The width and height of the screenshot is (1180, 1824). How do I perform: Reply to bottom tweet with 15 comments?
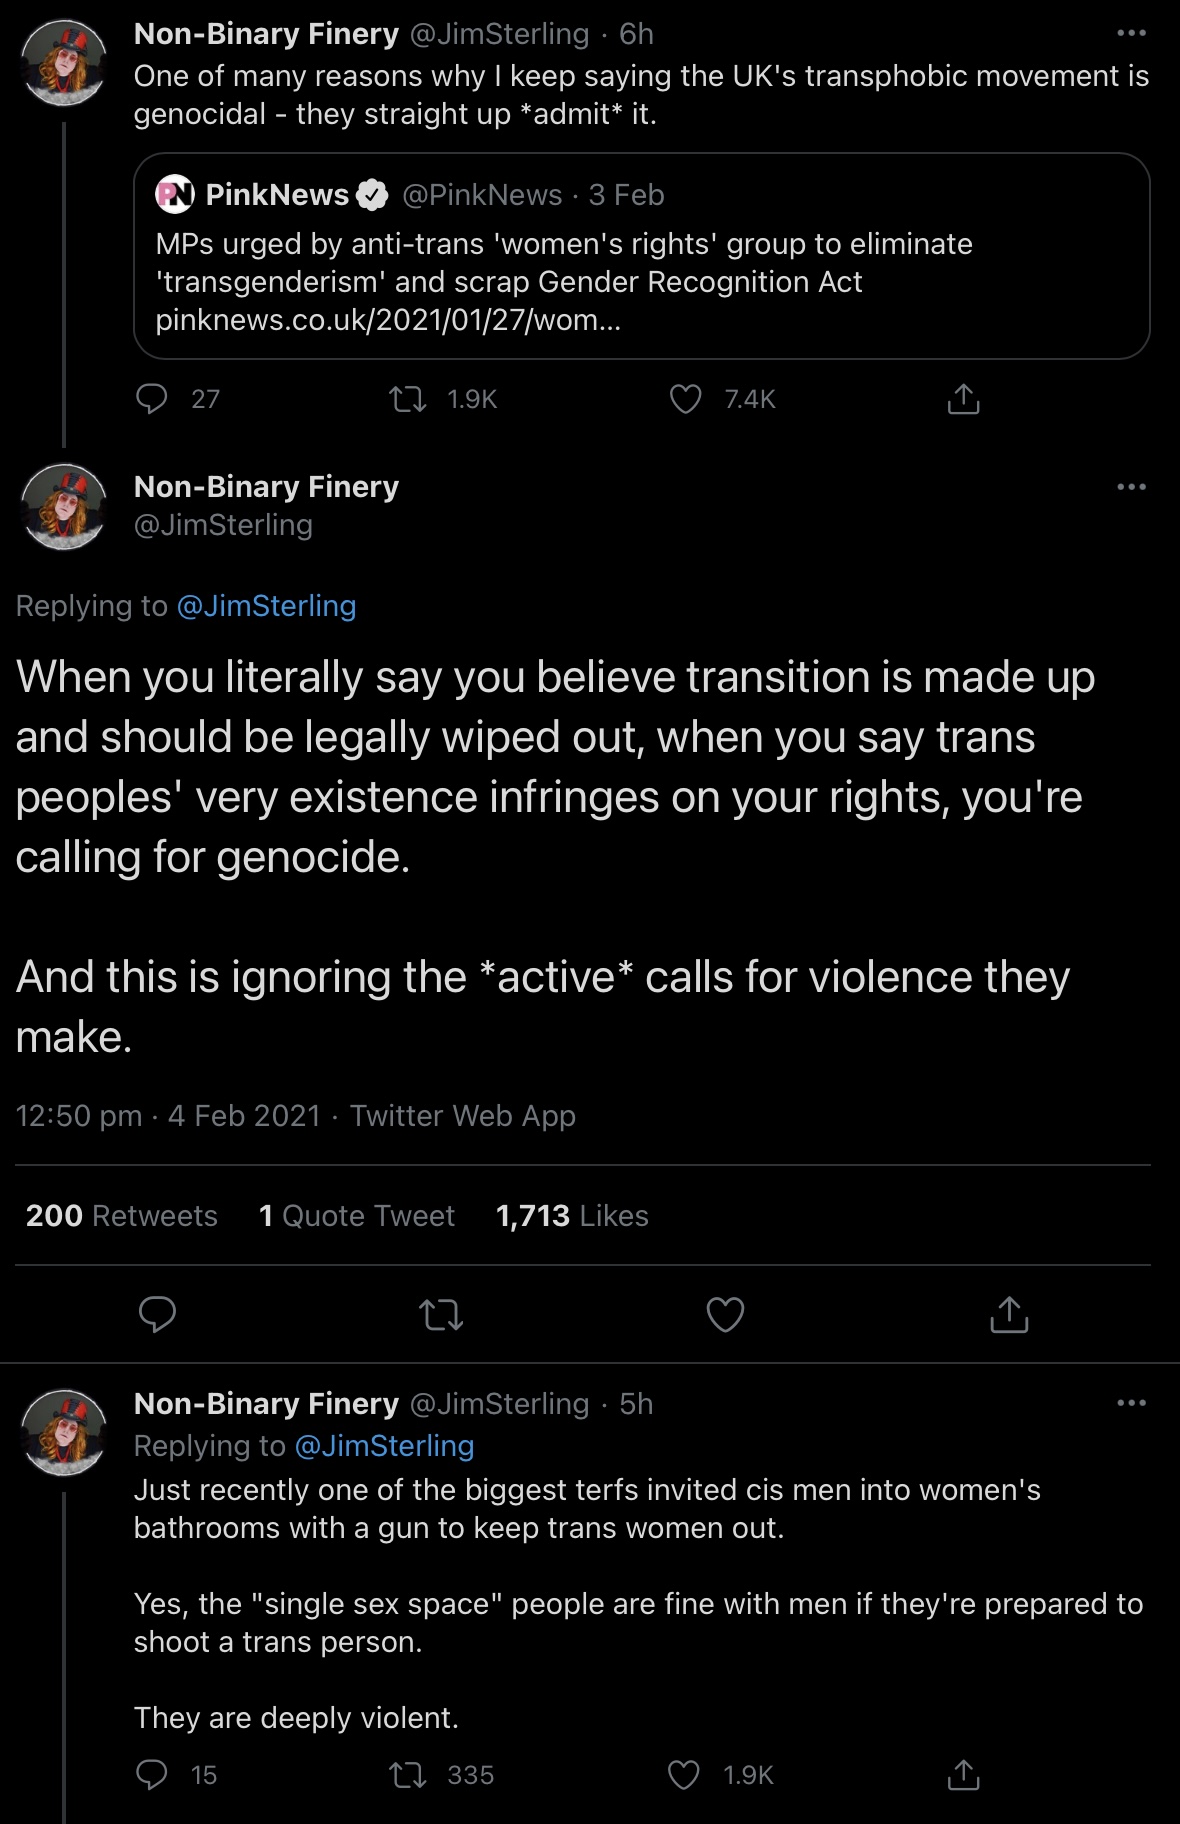[x=152, y=1775]
